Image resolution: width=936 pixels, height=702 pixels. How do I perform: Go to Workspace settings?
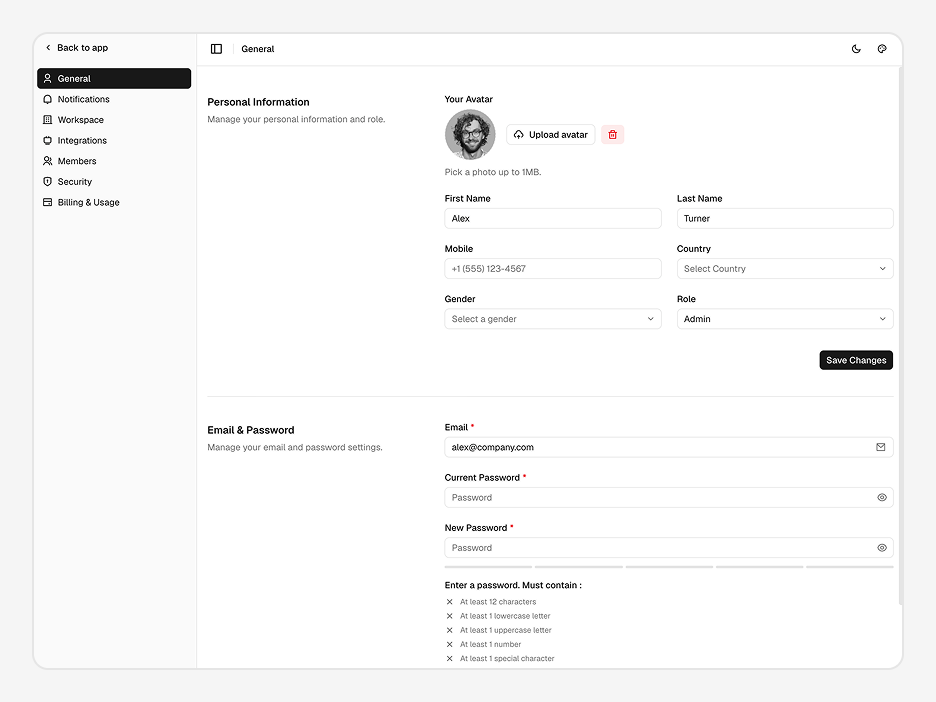click(x=114, y=119)
